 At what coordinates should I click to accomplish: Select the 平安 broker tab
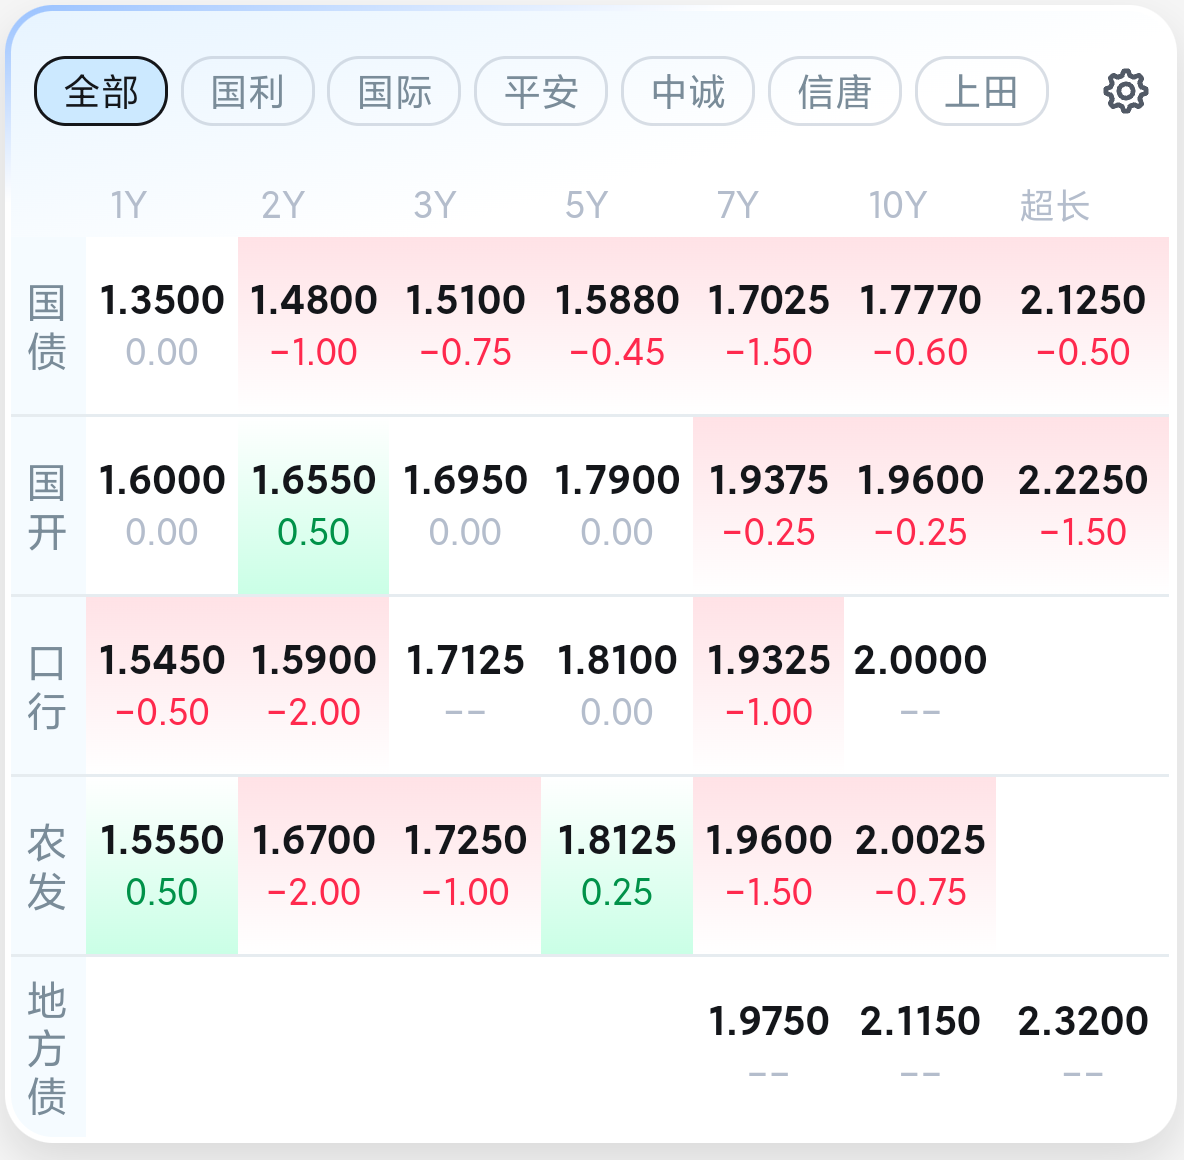541,91
